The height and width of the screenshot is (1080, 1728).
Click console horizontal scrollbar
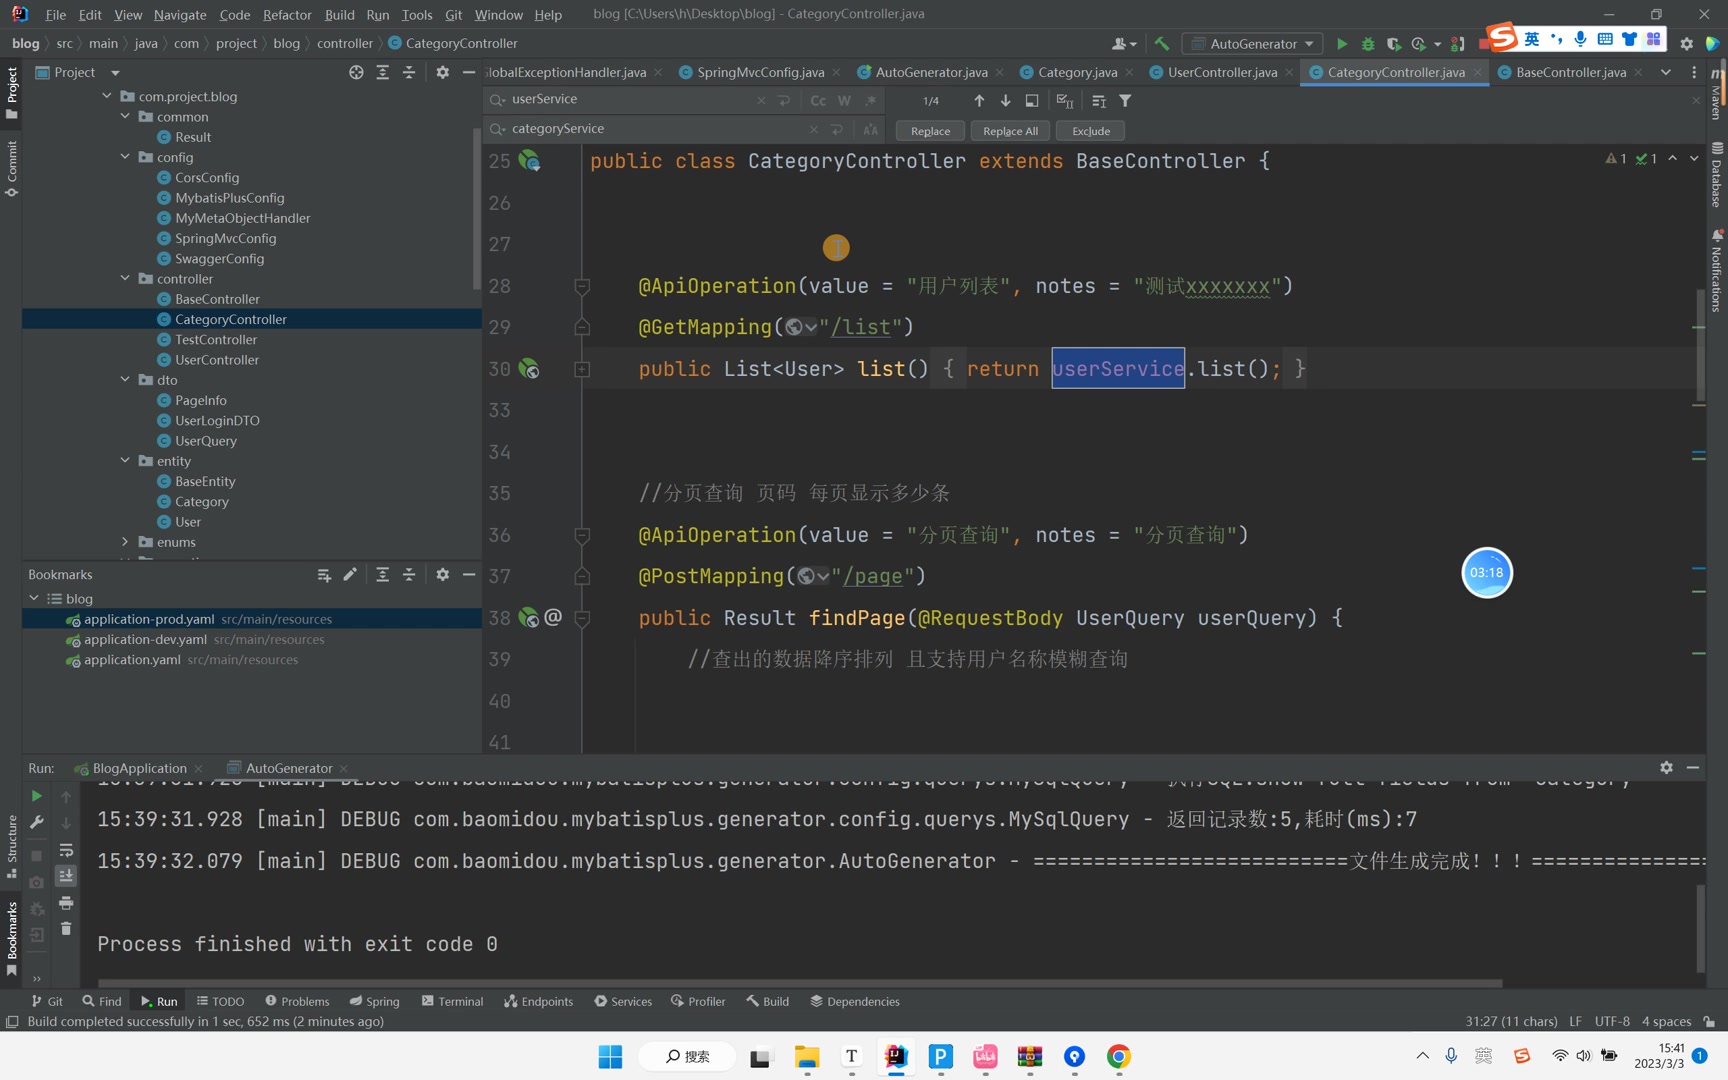800,982
